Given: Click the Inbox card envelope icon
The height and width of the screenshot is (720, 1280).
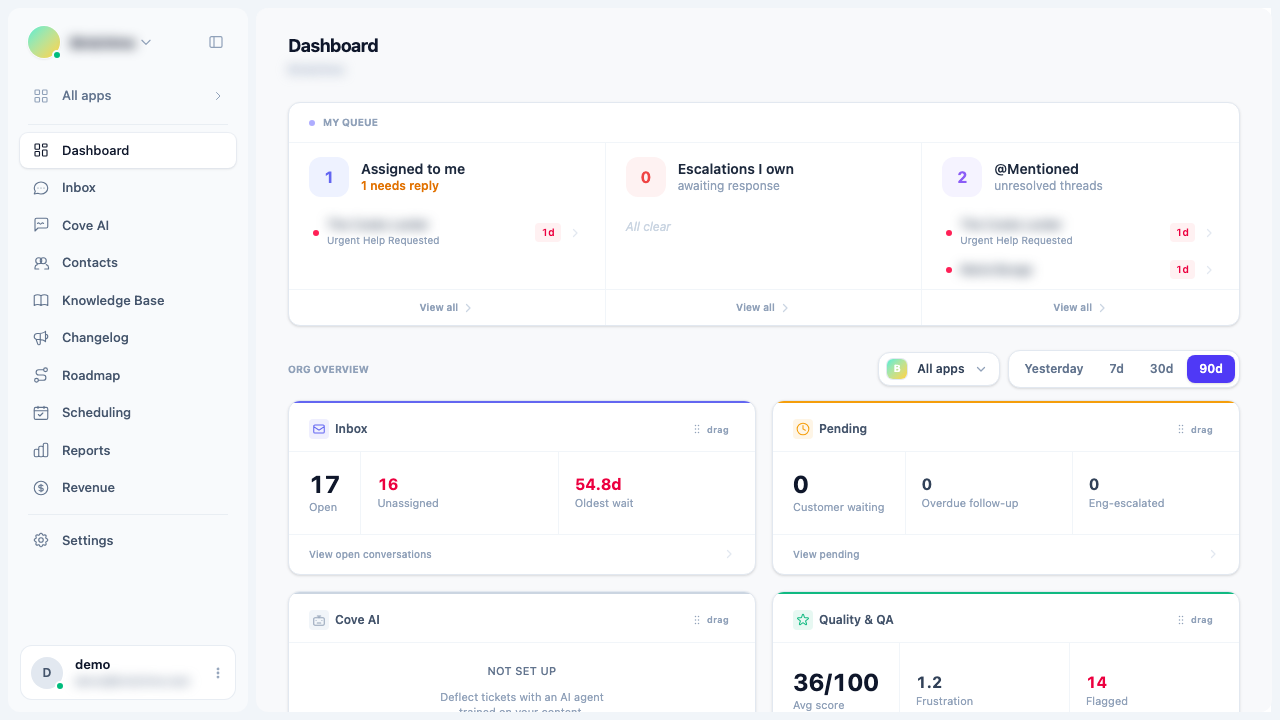Looking at the screenshot, I should click(319, 429).
